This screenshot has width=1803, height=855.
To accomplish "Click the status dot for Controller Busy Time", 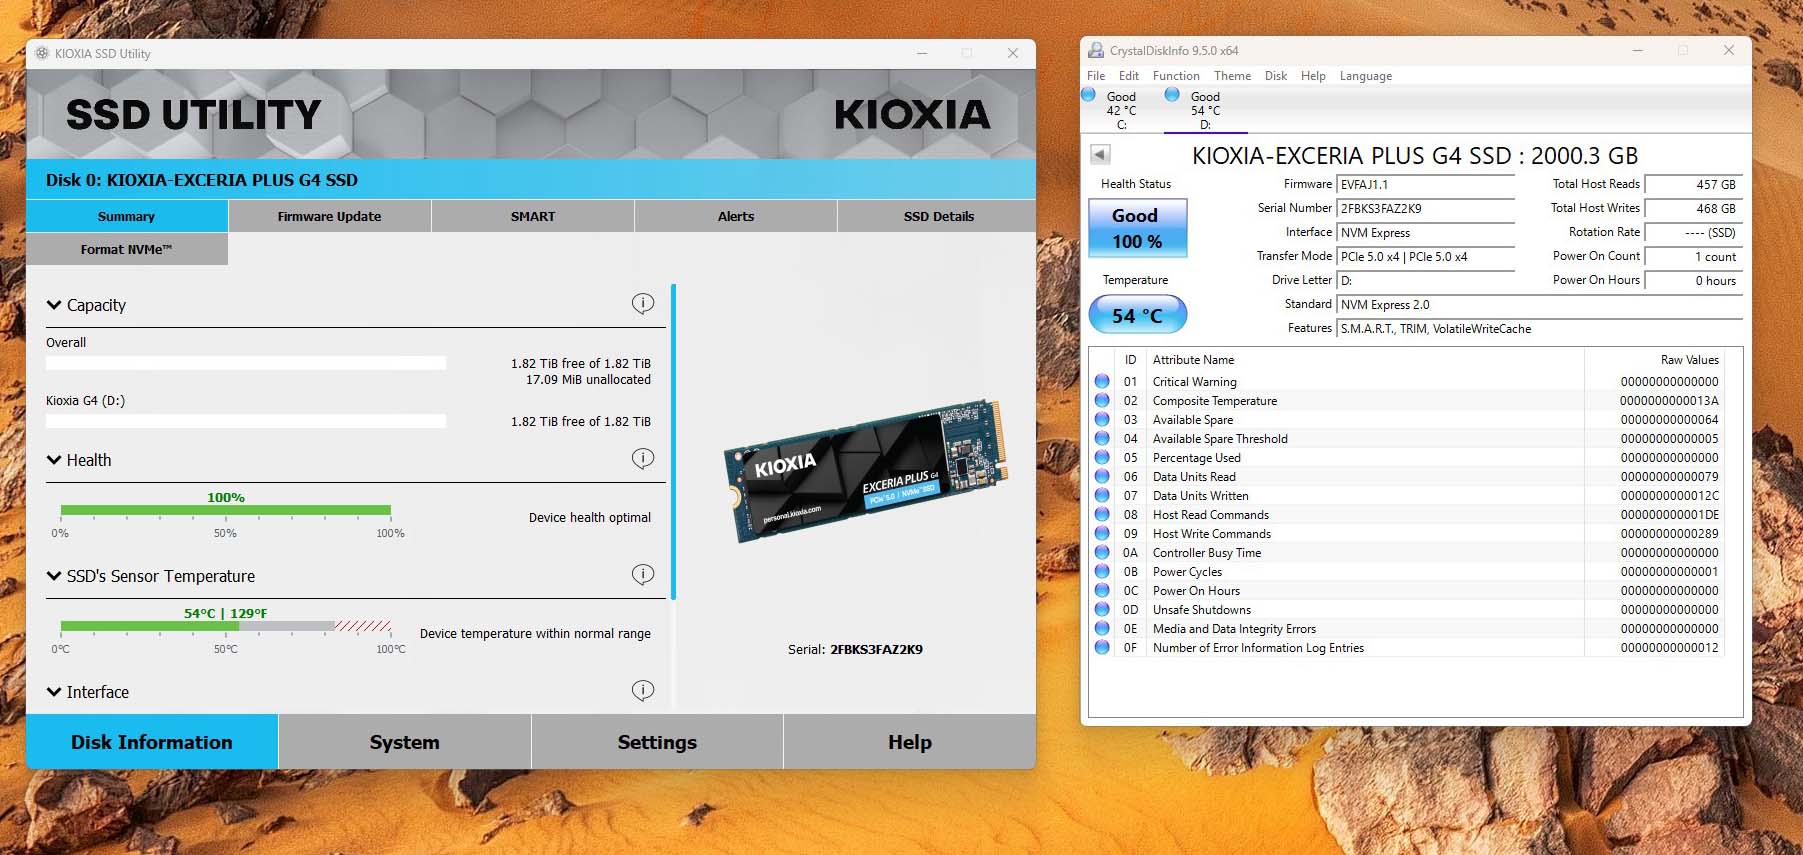I will pyautogui.click(x=1102, y=552).
